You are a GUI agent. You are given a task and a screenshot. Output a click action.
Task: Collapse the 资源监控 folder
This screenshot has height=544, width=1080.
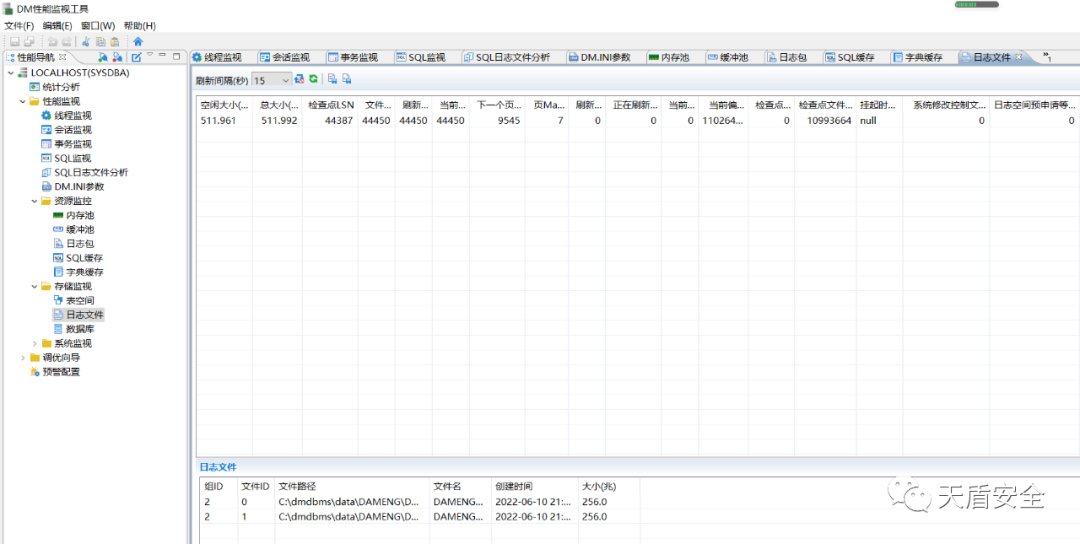click(35, 201)
